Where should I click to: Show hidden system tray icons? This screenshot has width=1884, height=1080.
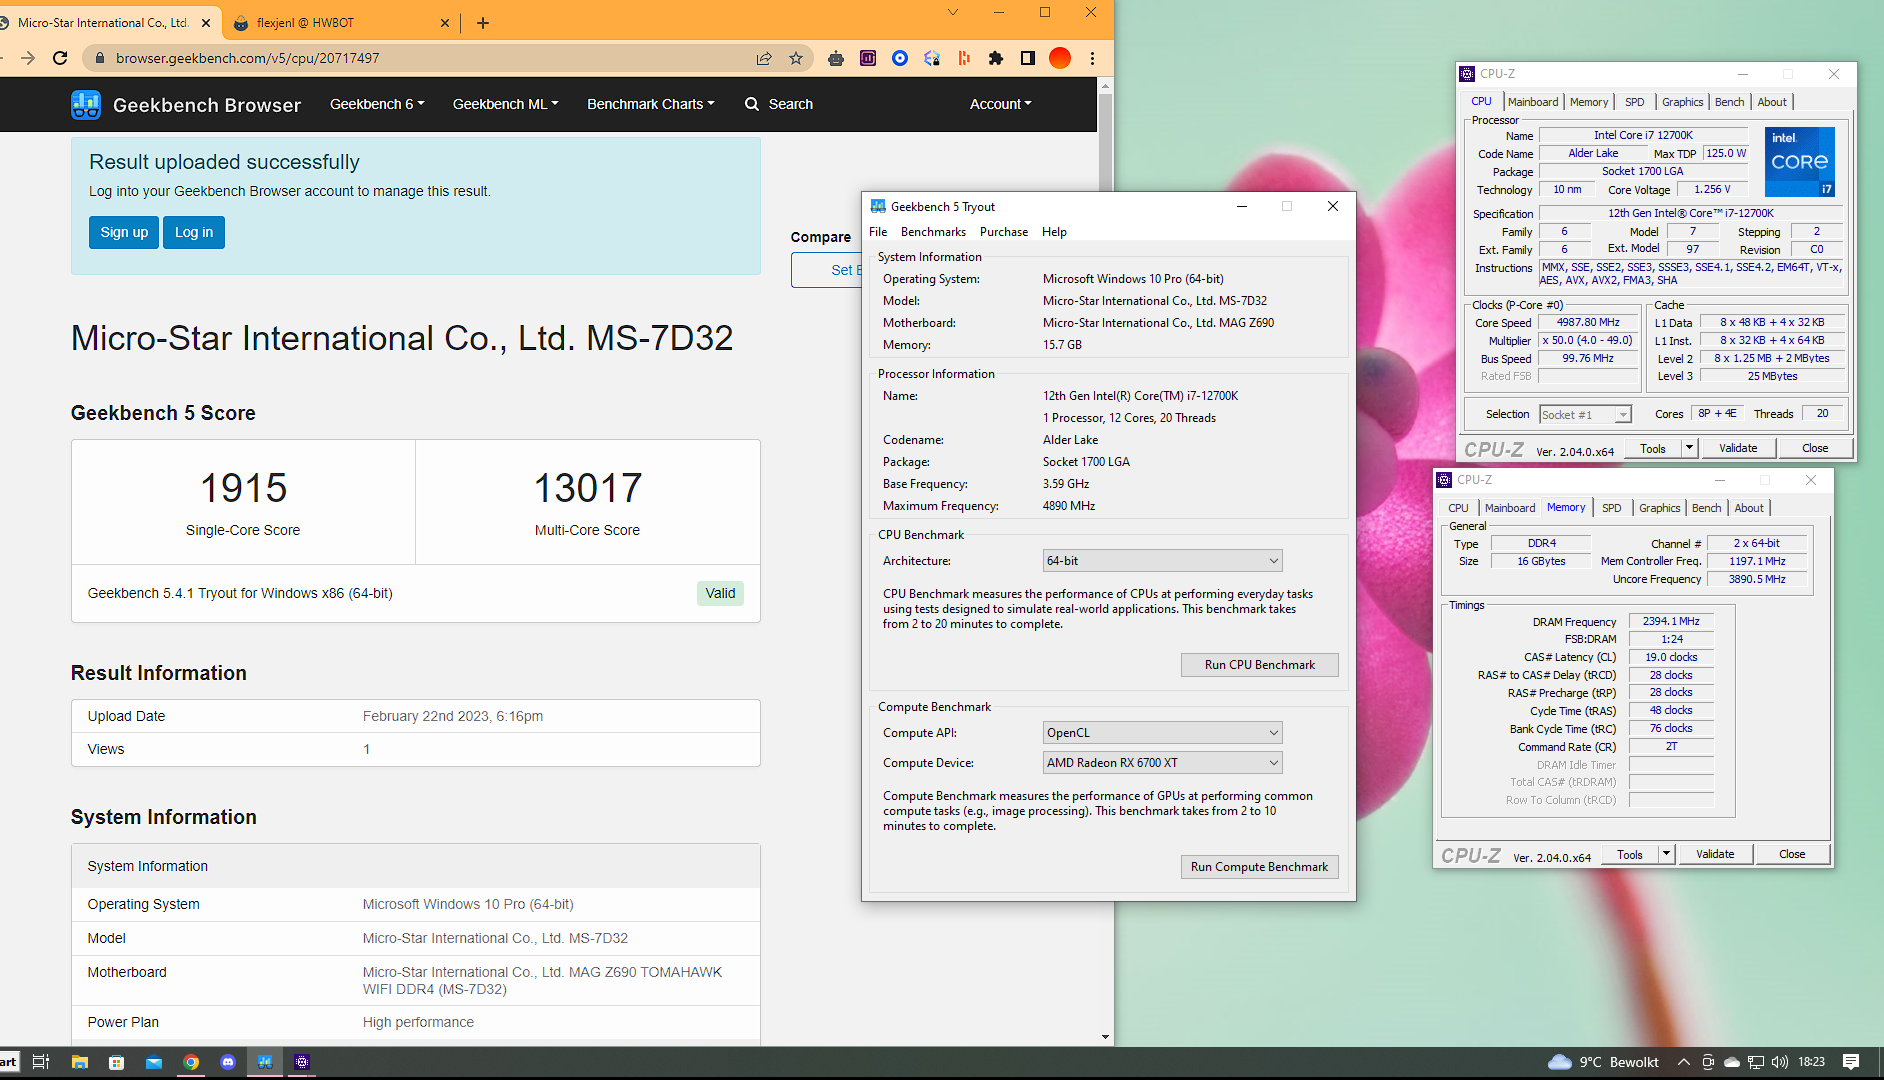[1684, 1062]
